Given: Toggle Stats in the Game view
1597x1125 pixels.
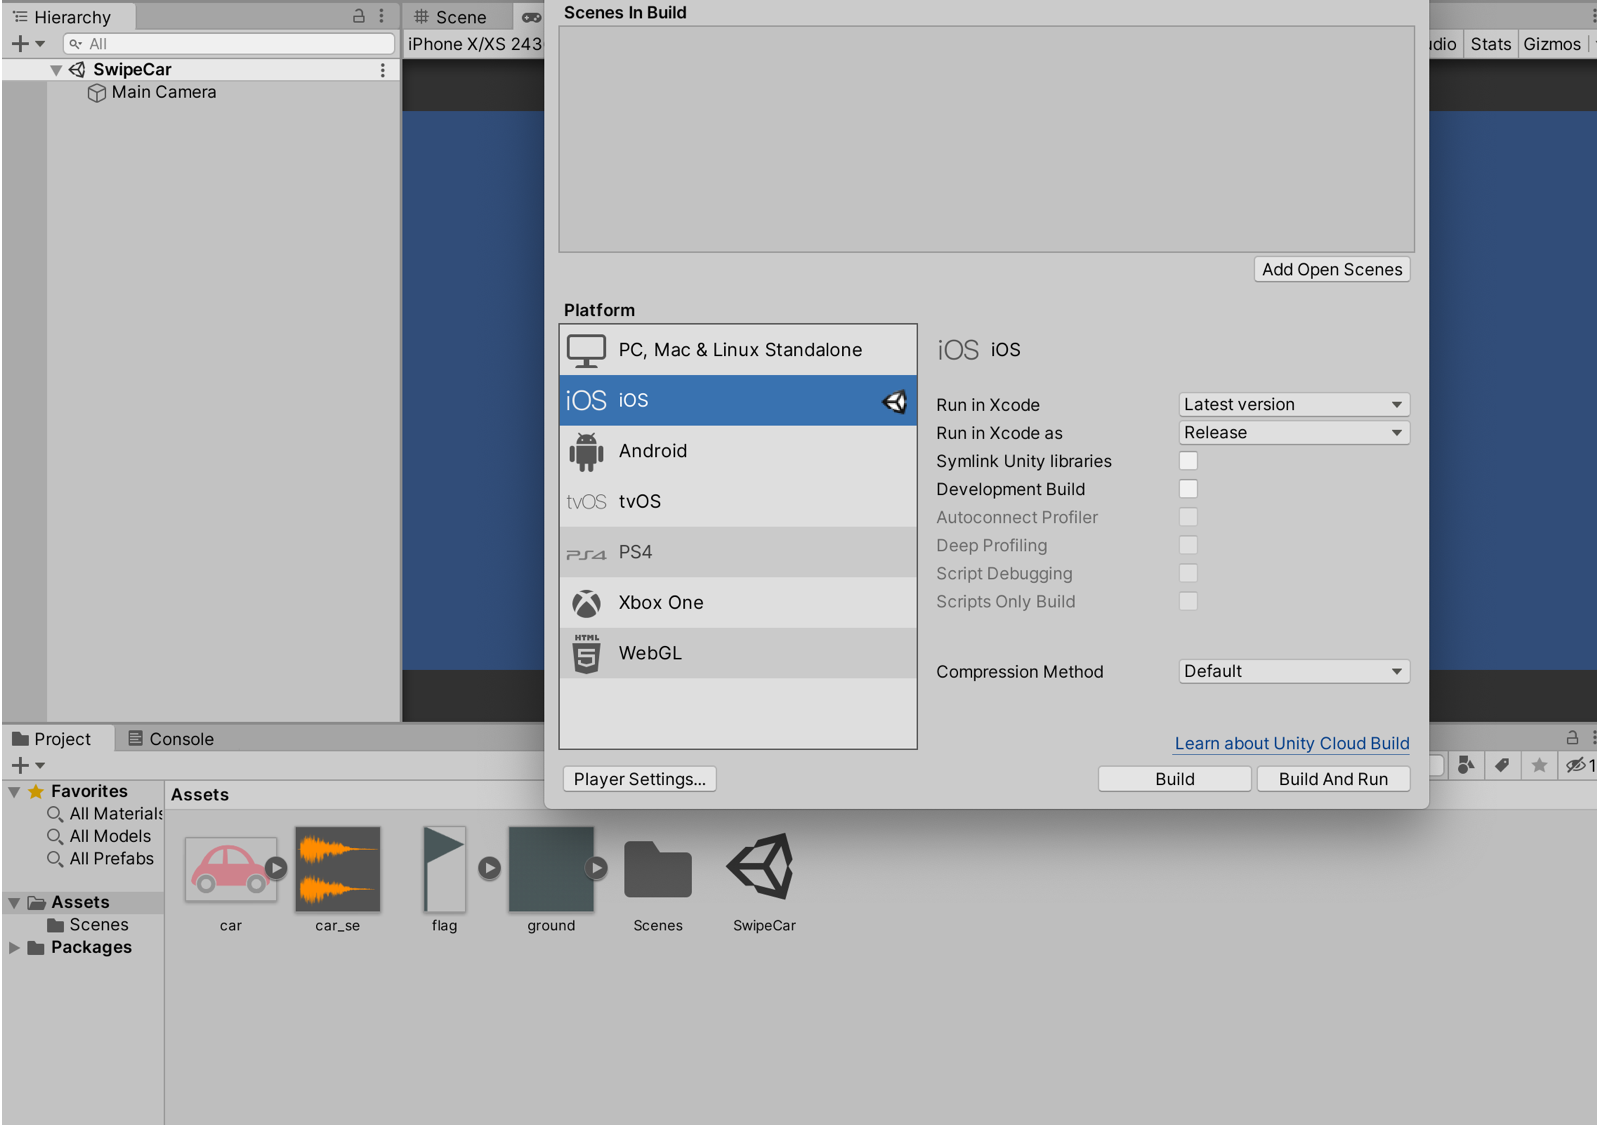Looking at the screenshot, I should [1490, 44].
